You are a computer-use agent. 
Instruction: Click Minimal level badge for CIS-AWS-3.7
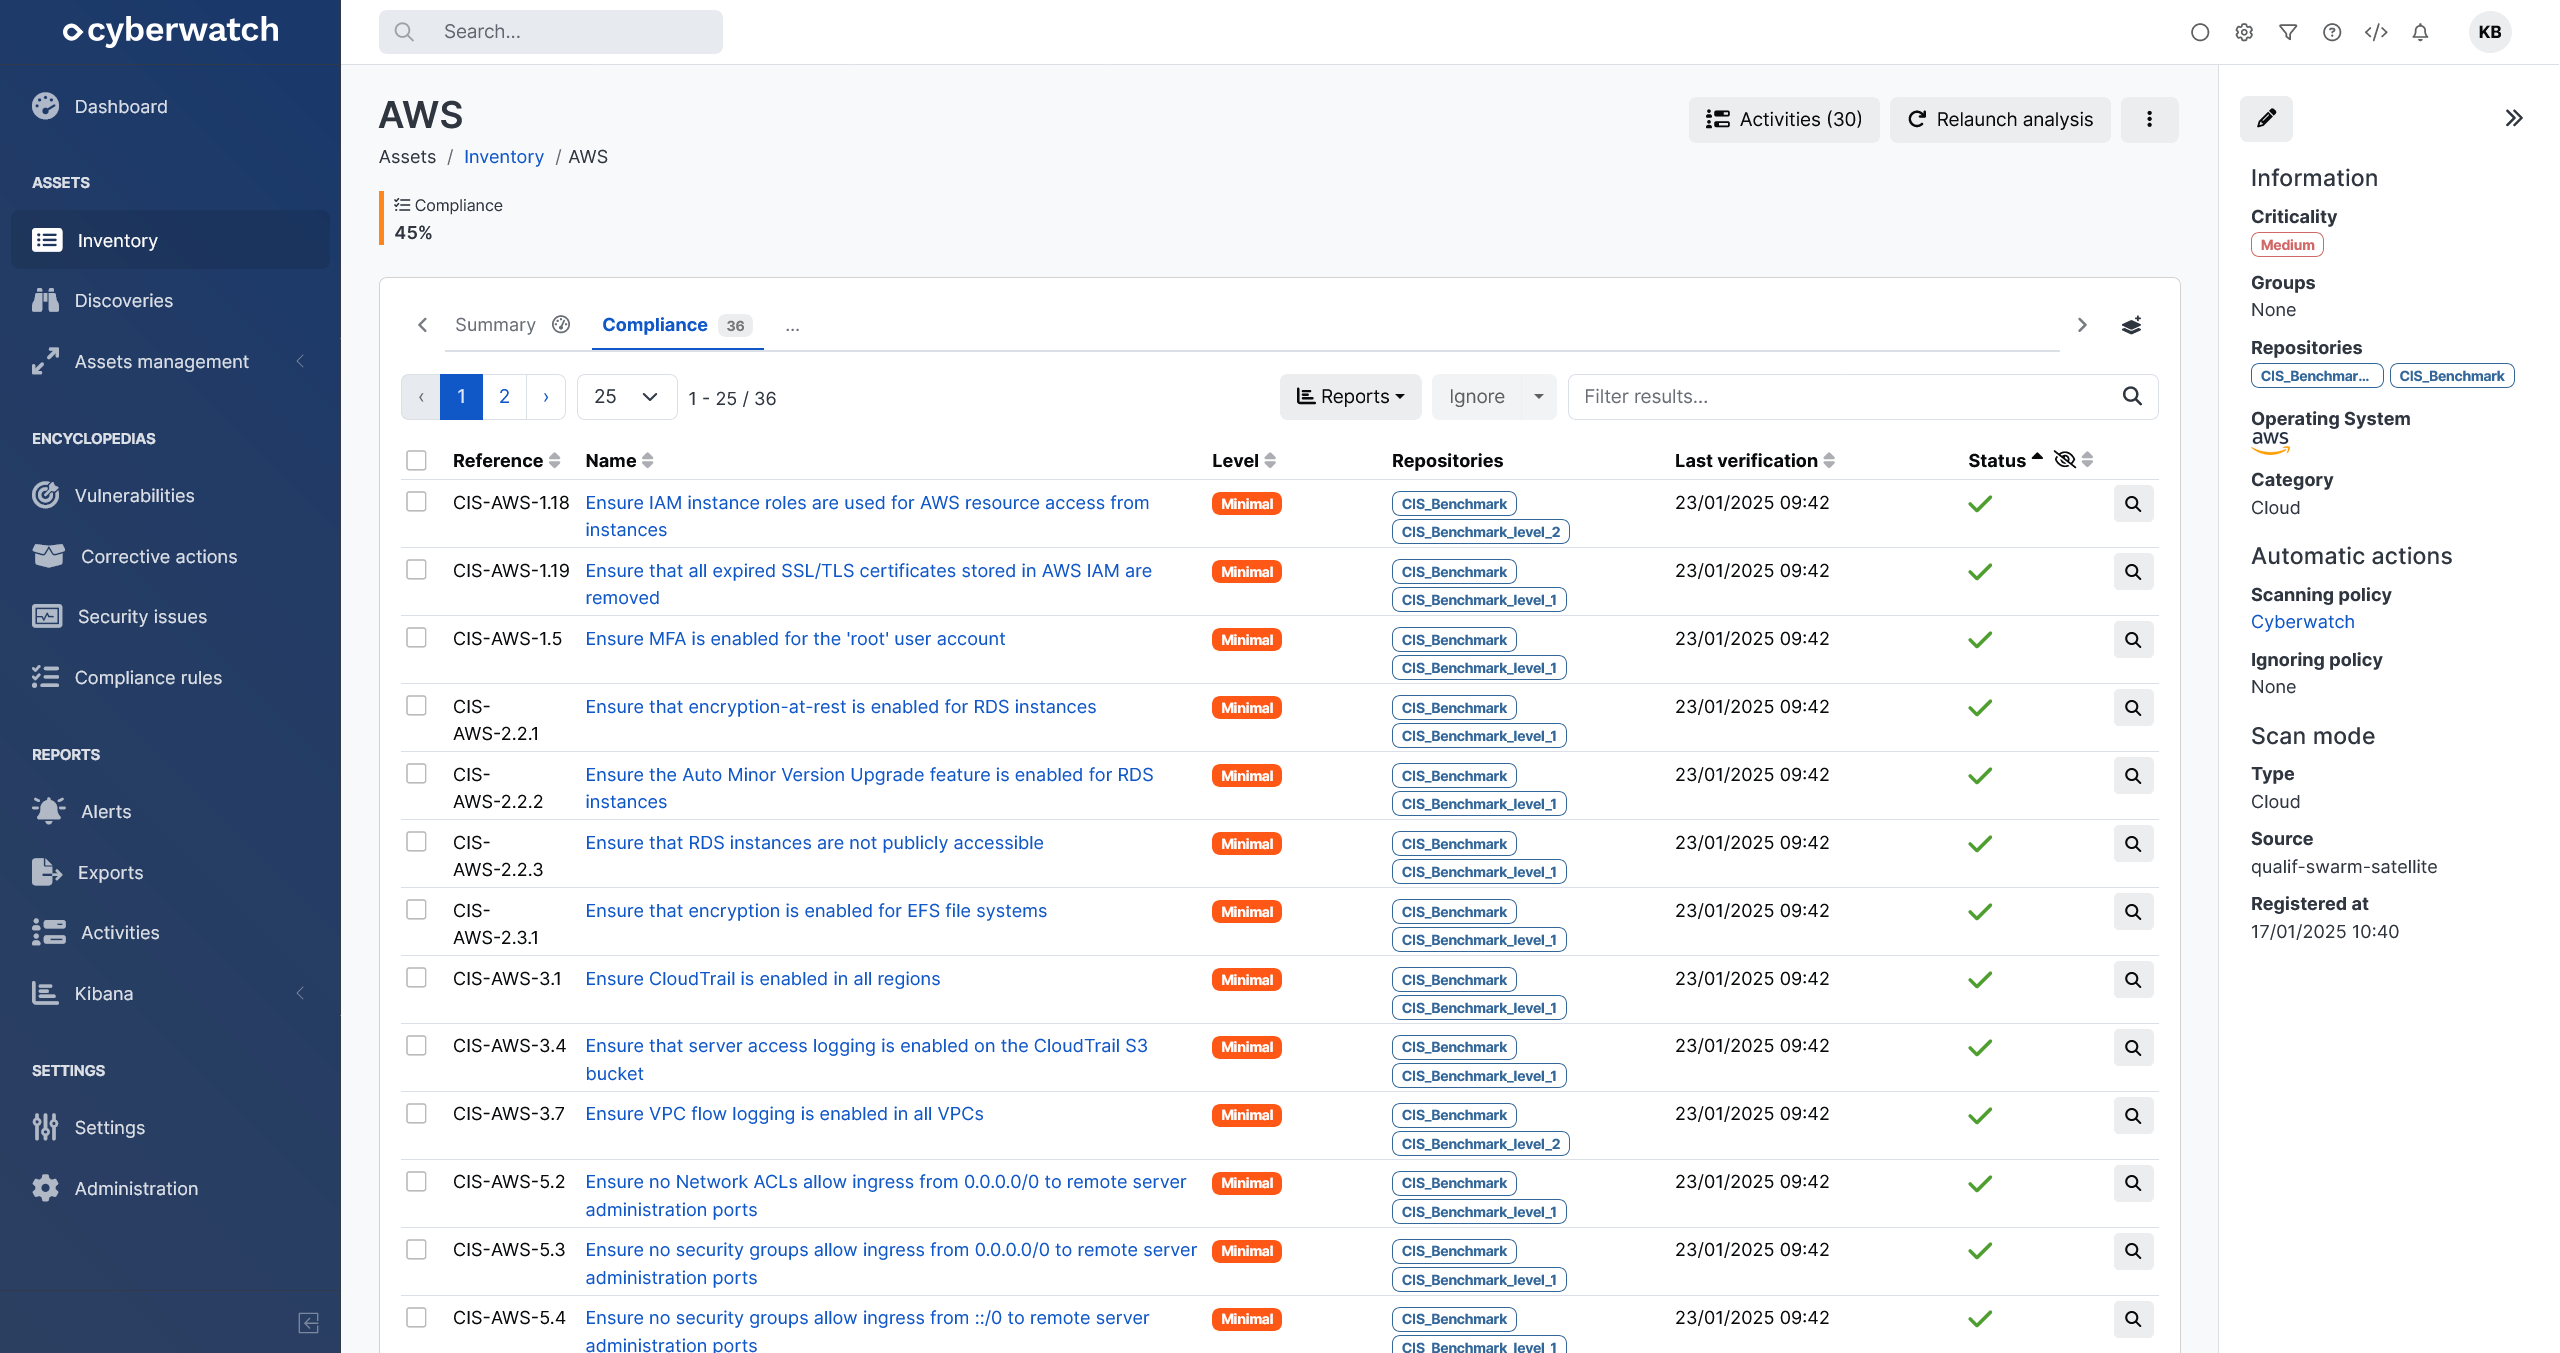(1246, 1115)
